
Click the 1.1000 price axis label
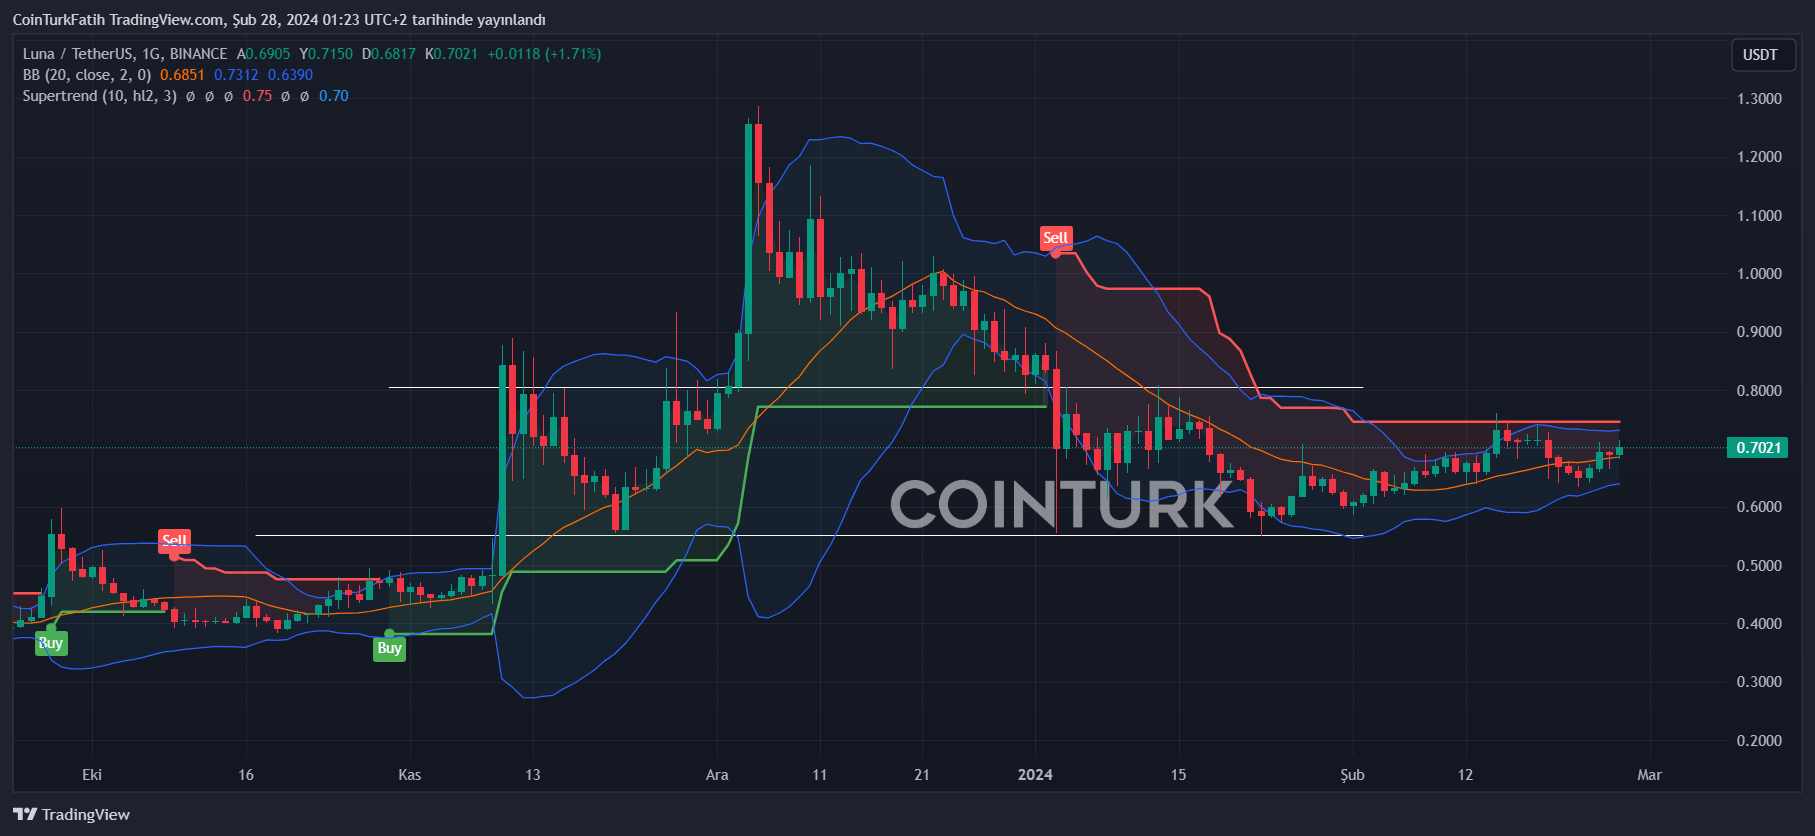tap(1759, 216)
